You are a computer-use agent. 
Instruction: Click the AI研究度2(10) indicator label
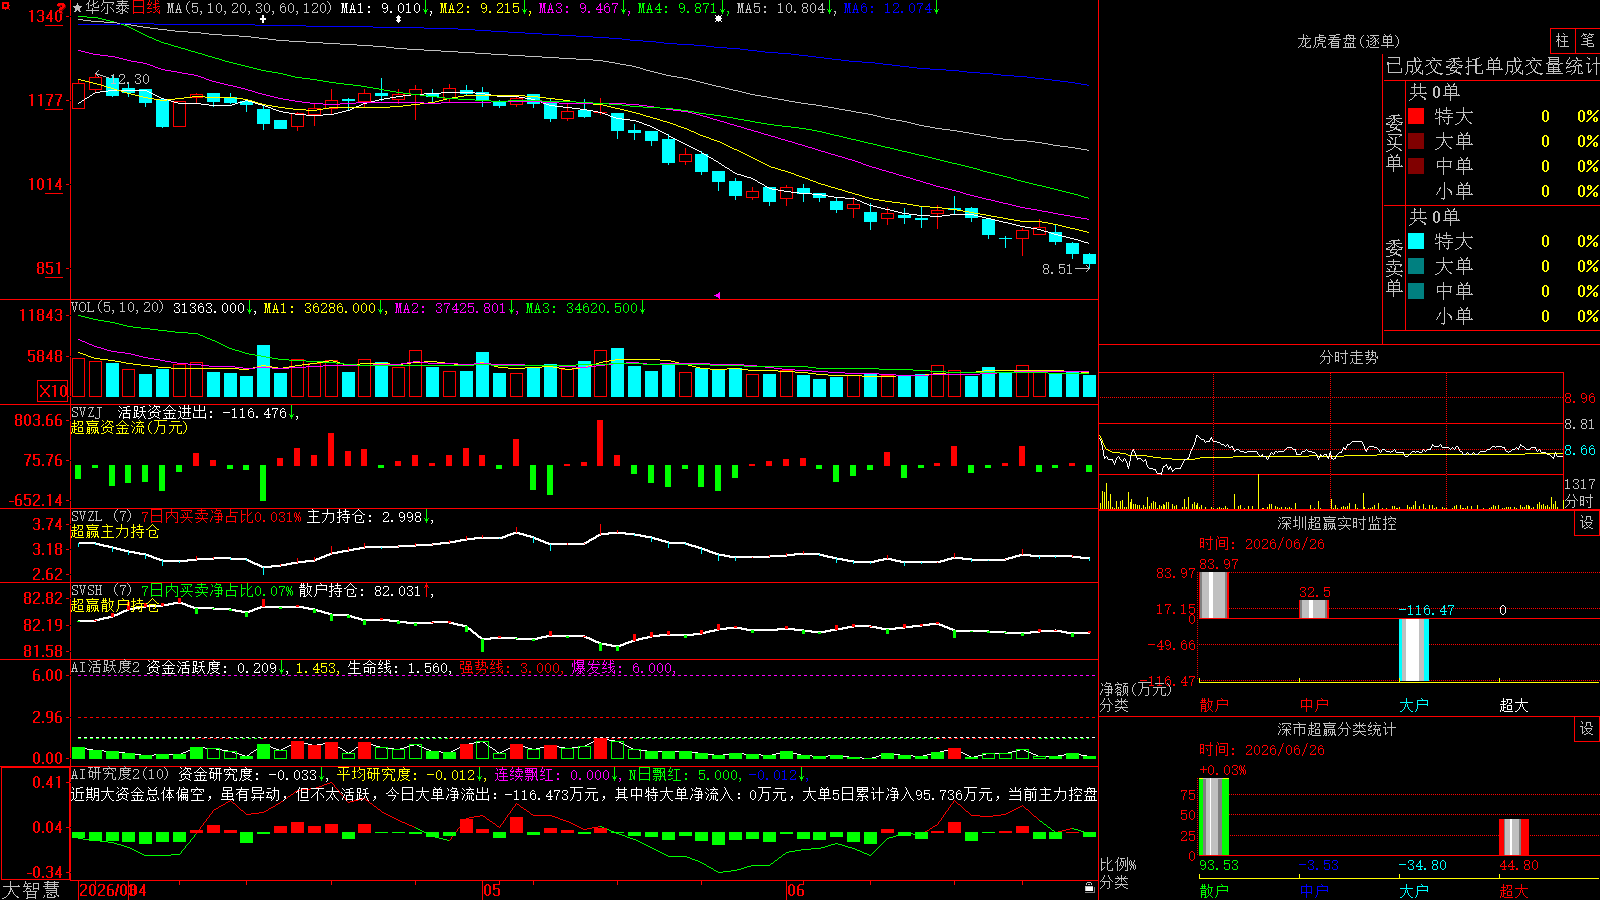(120, 774)
